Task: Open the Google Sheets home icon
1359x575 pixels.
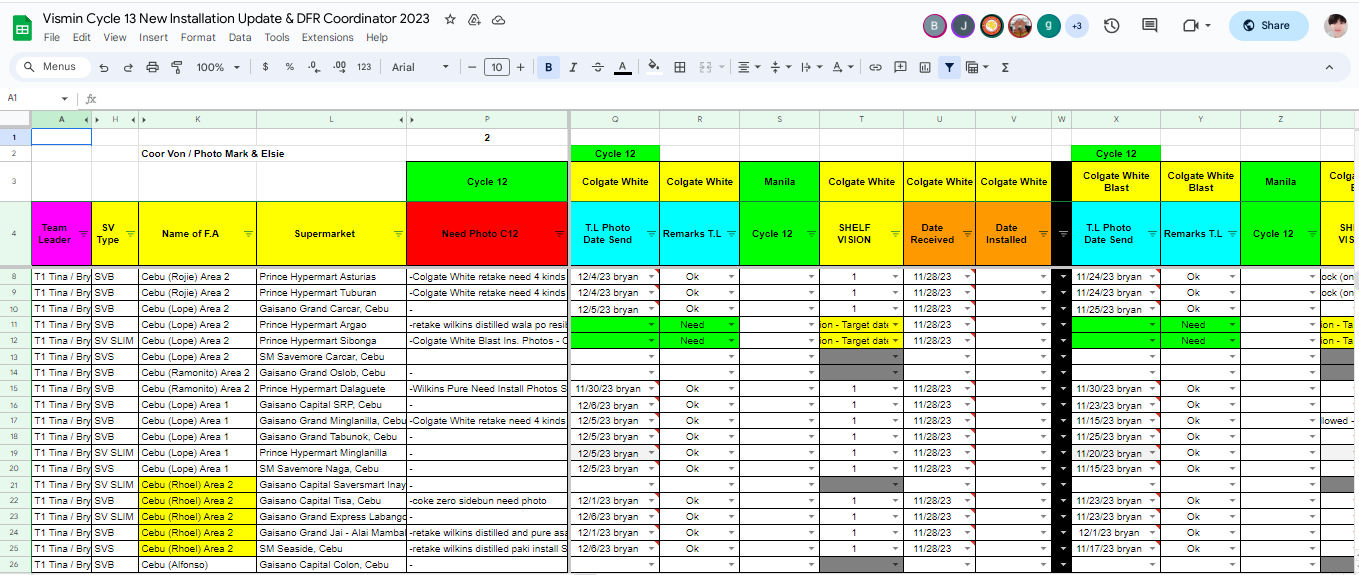Action: 22,27
